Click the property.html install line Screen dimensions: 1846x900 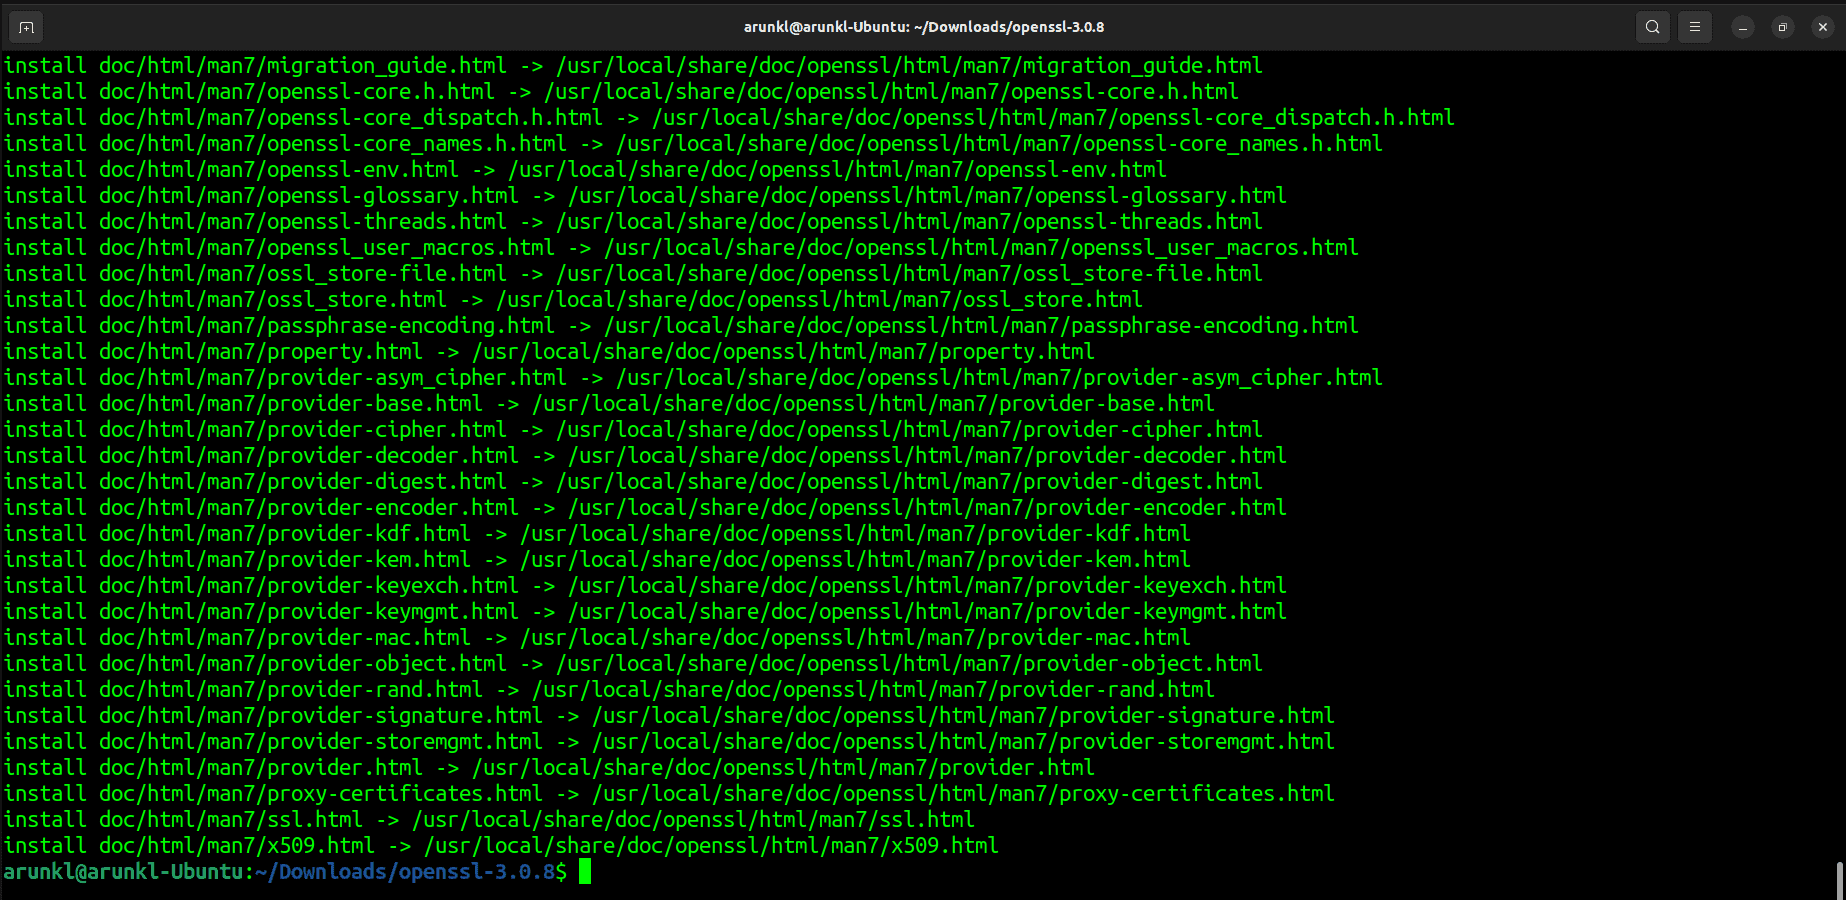tap(549, 352)
